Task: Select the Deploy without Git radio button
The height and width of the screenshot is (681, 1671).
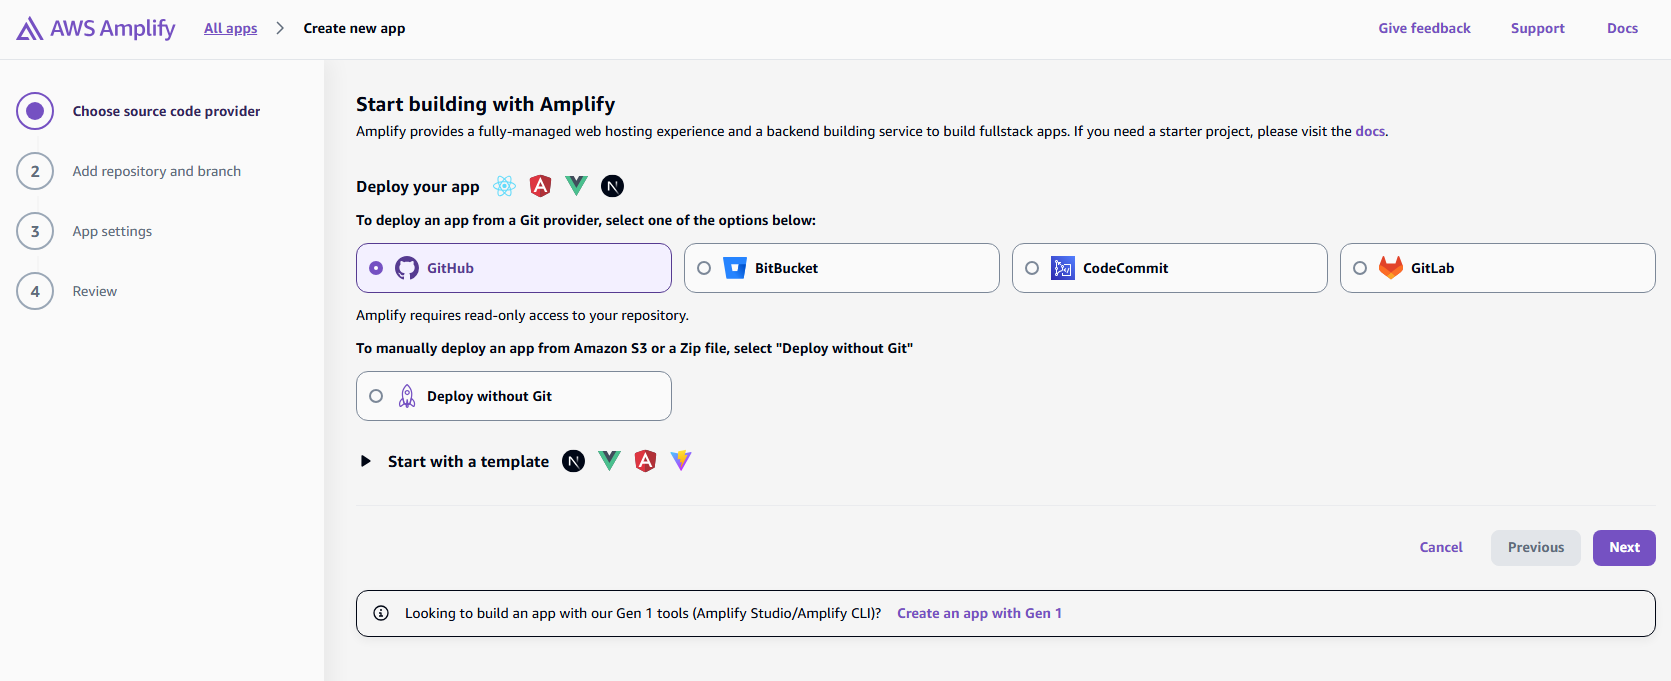Action: point(376,396)
